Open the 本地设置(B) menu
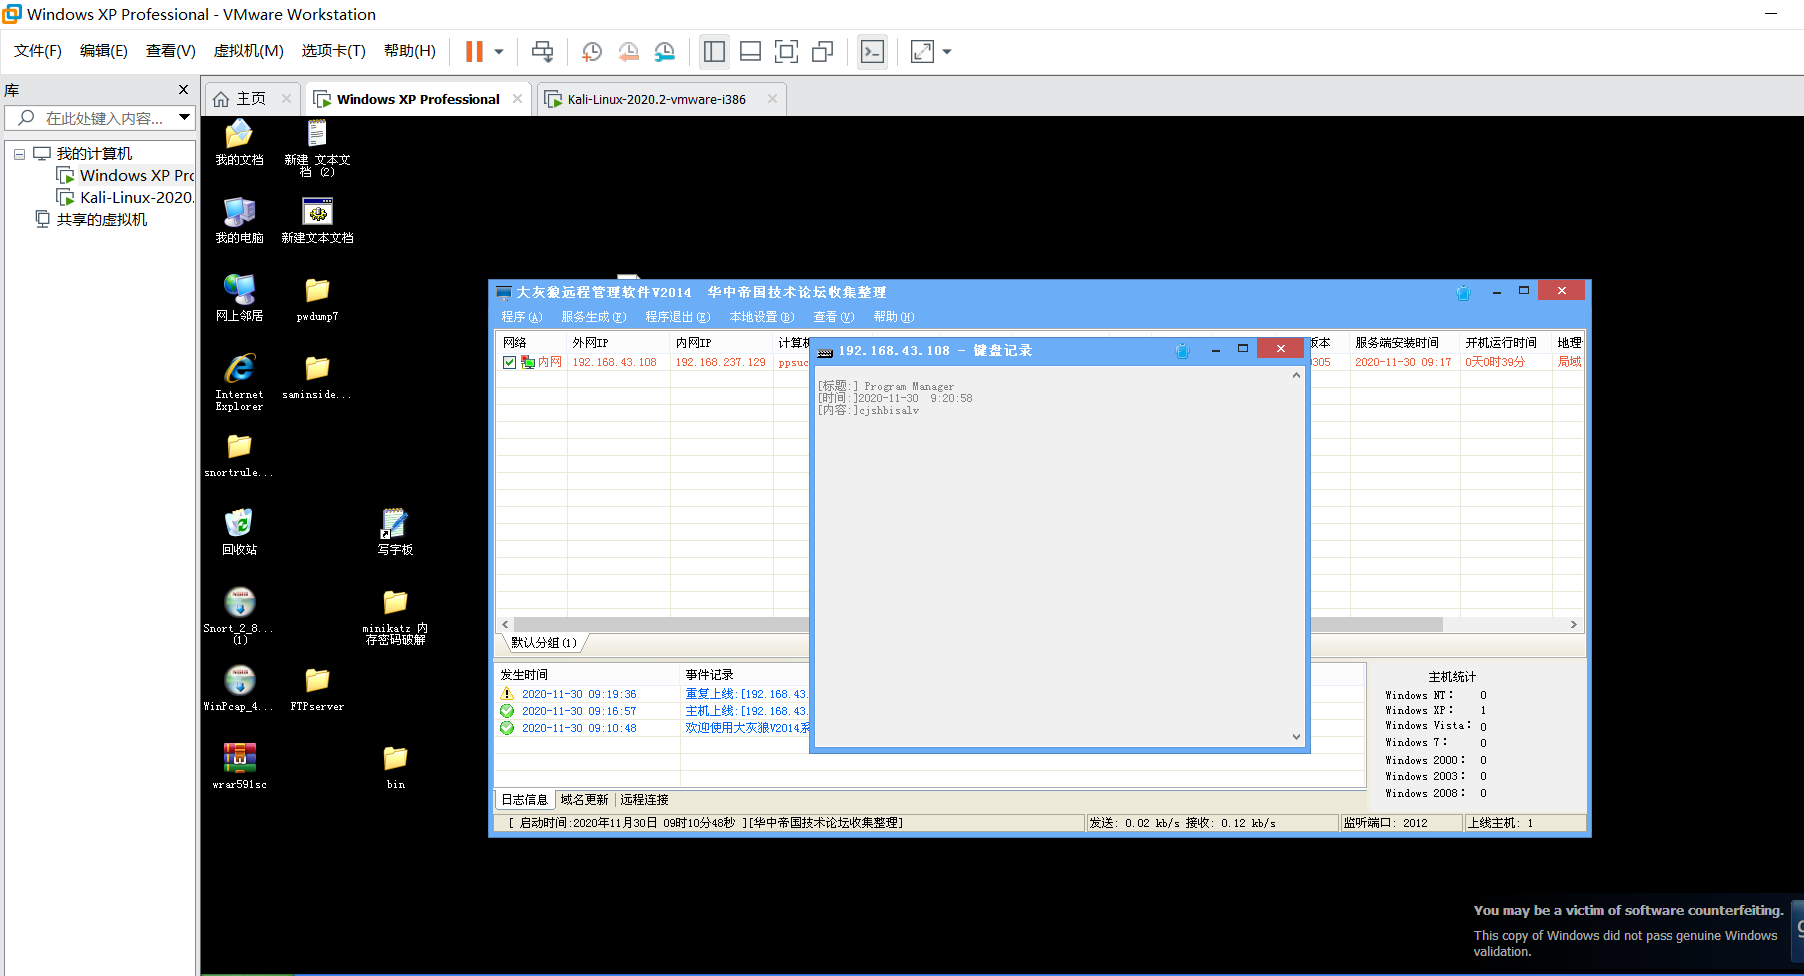The height and width of the screenshot is (976, 1804). click(x=762, y=317)
